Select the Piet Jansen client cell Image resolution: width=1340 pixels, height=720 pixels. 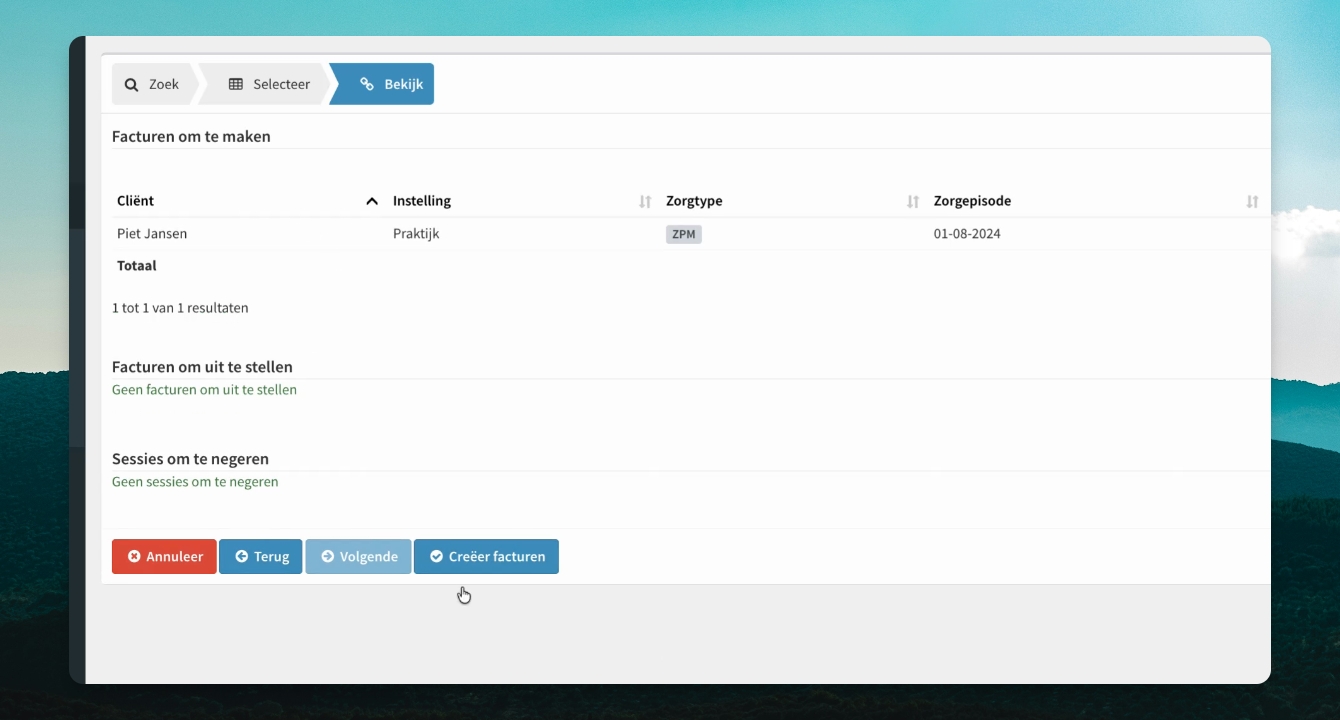(x=152, y=234)
